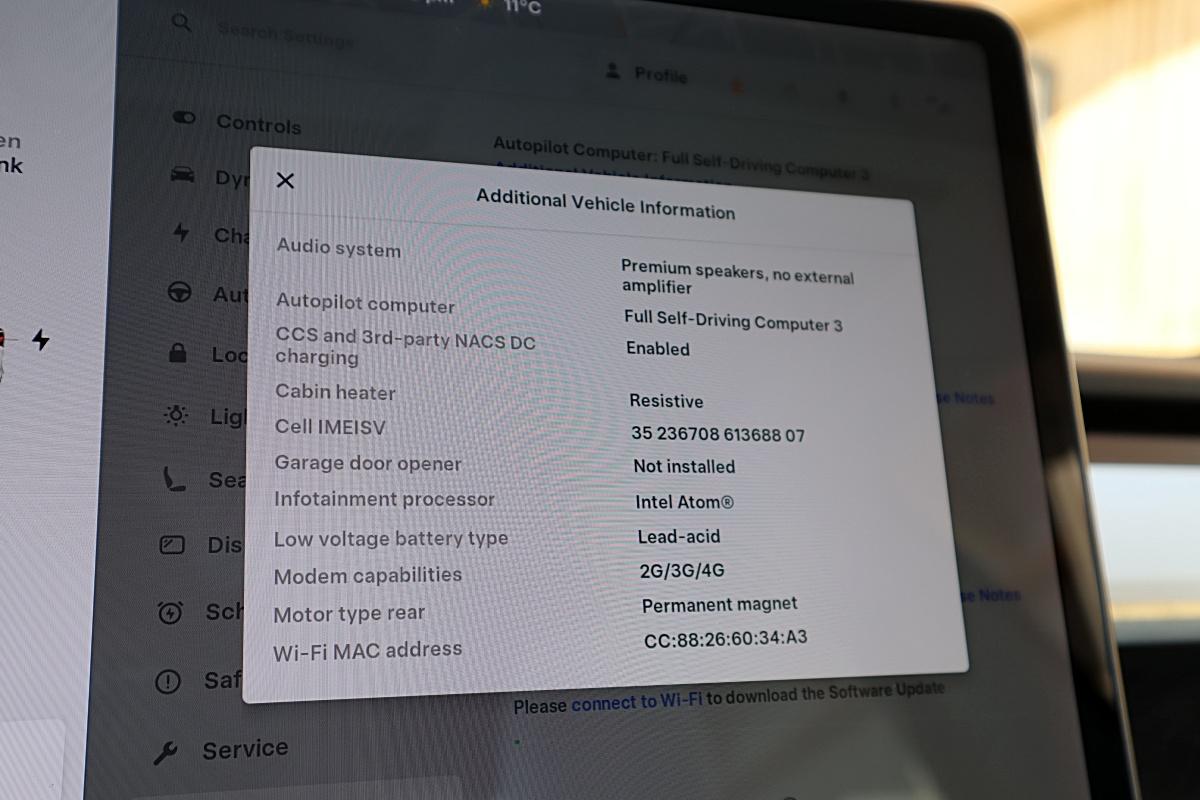Tap the Display screen icon
This screenshot has width=1200, height=800.
172,545
